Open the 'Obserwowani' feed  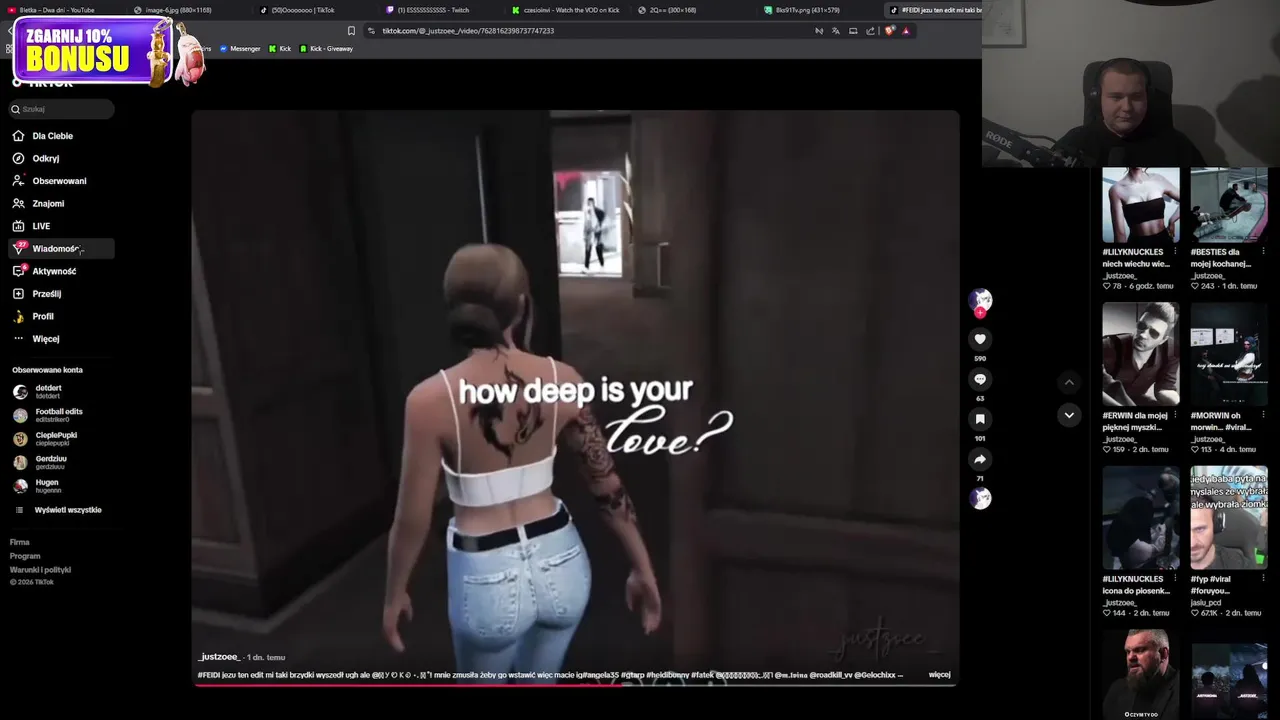59,181
